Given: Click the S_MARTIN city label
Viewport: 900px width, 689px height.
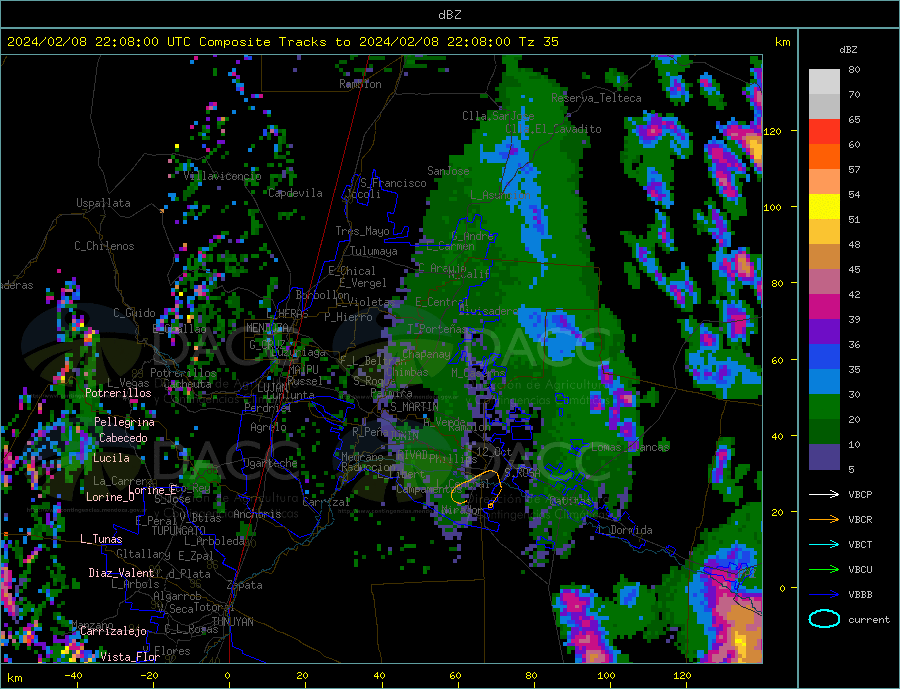Looking at the screenshot, I should [414, 407].
